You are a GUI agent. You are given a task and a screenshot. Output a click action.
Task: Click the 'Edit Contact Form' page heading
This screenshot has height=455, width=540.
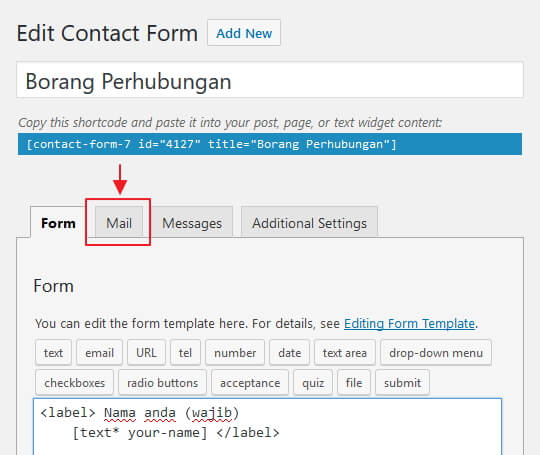tap(107, 33)
